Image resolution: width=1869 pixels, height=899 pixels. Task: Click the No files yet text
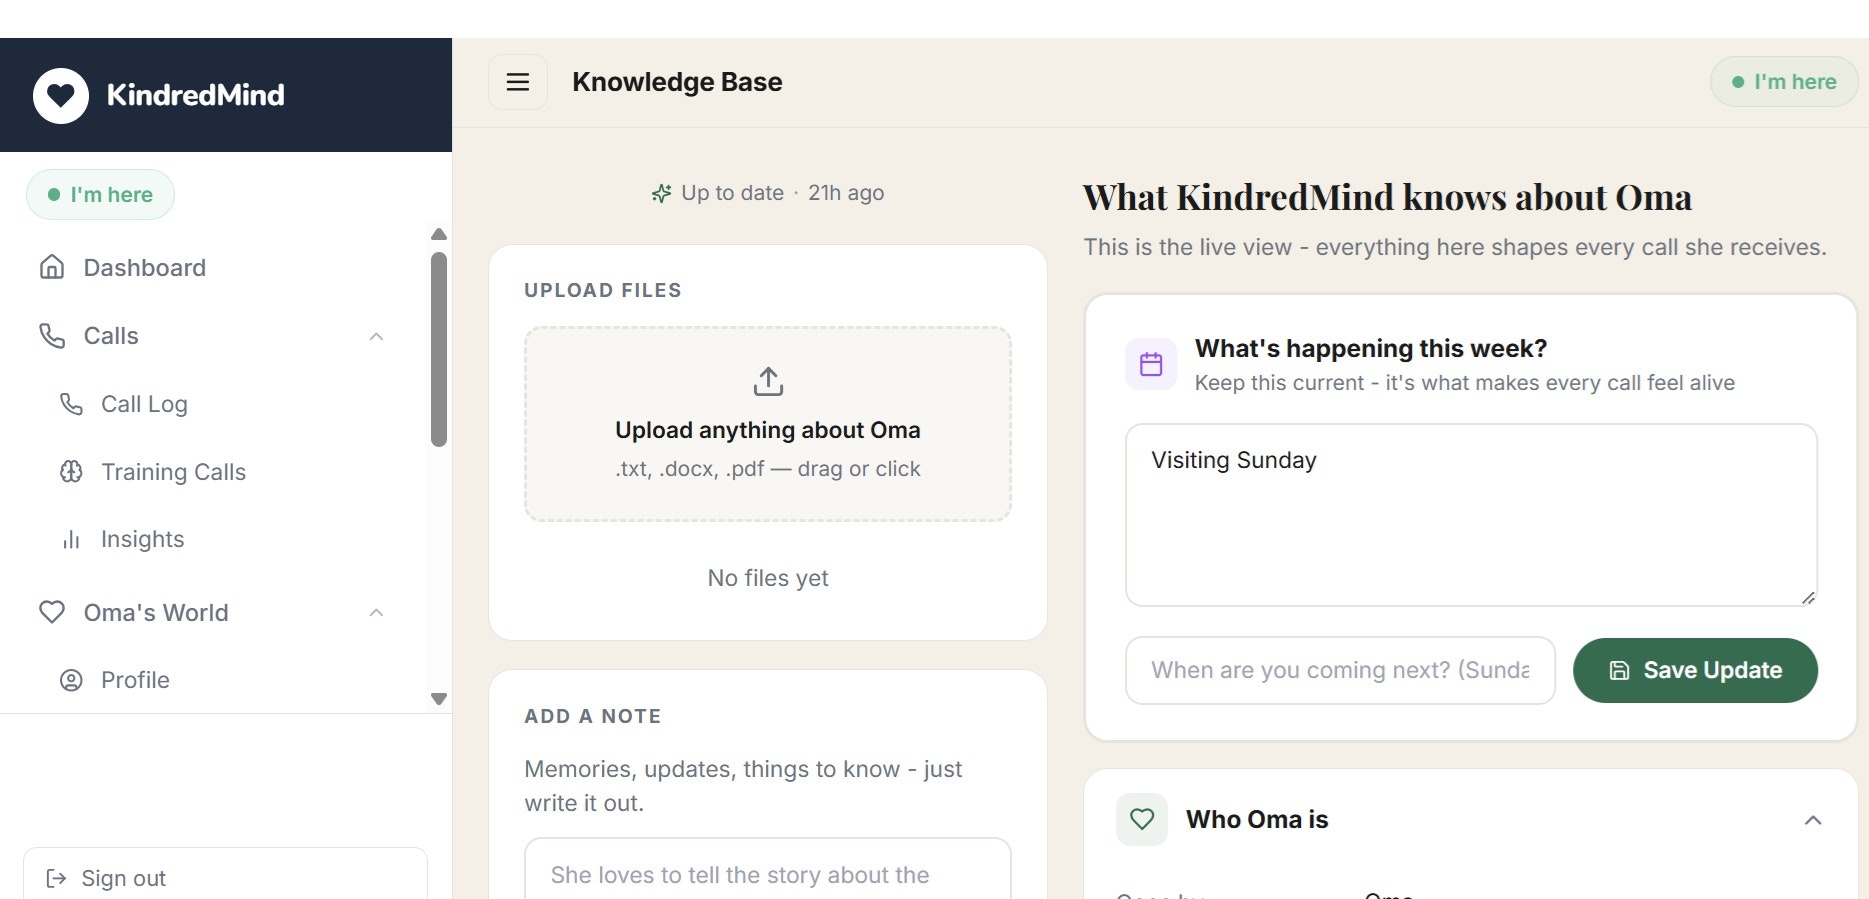click(x=768, y=578)
